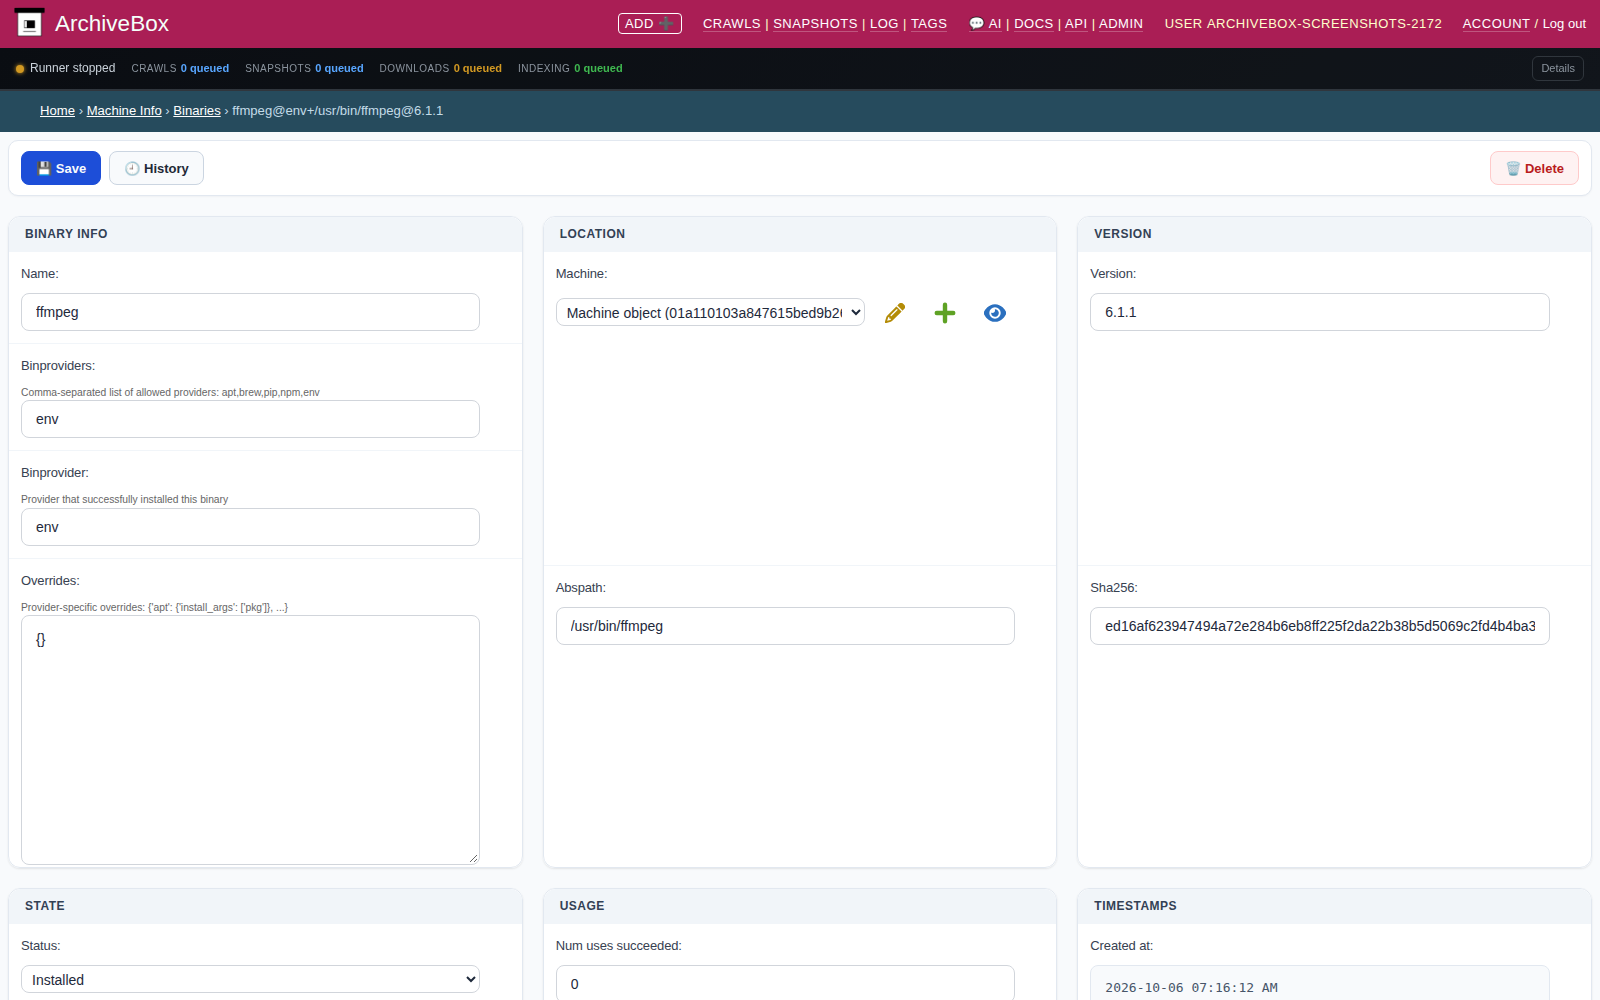
Task: Open ADMIN link
Action: pos(1121,23)
